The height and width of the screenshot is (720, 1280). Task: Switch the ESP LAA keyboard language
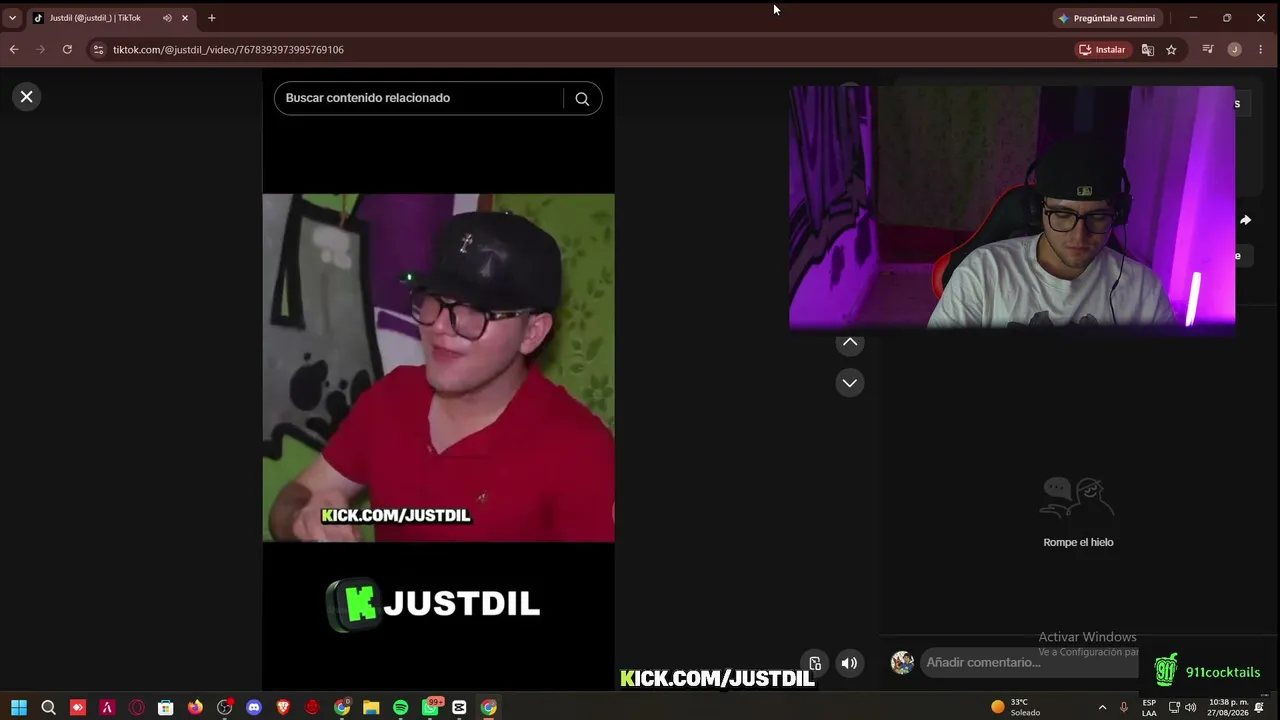(1149, 707)
